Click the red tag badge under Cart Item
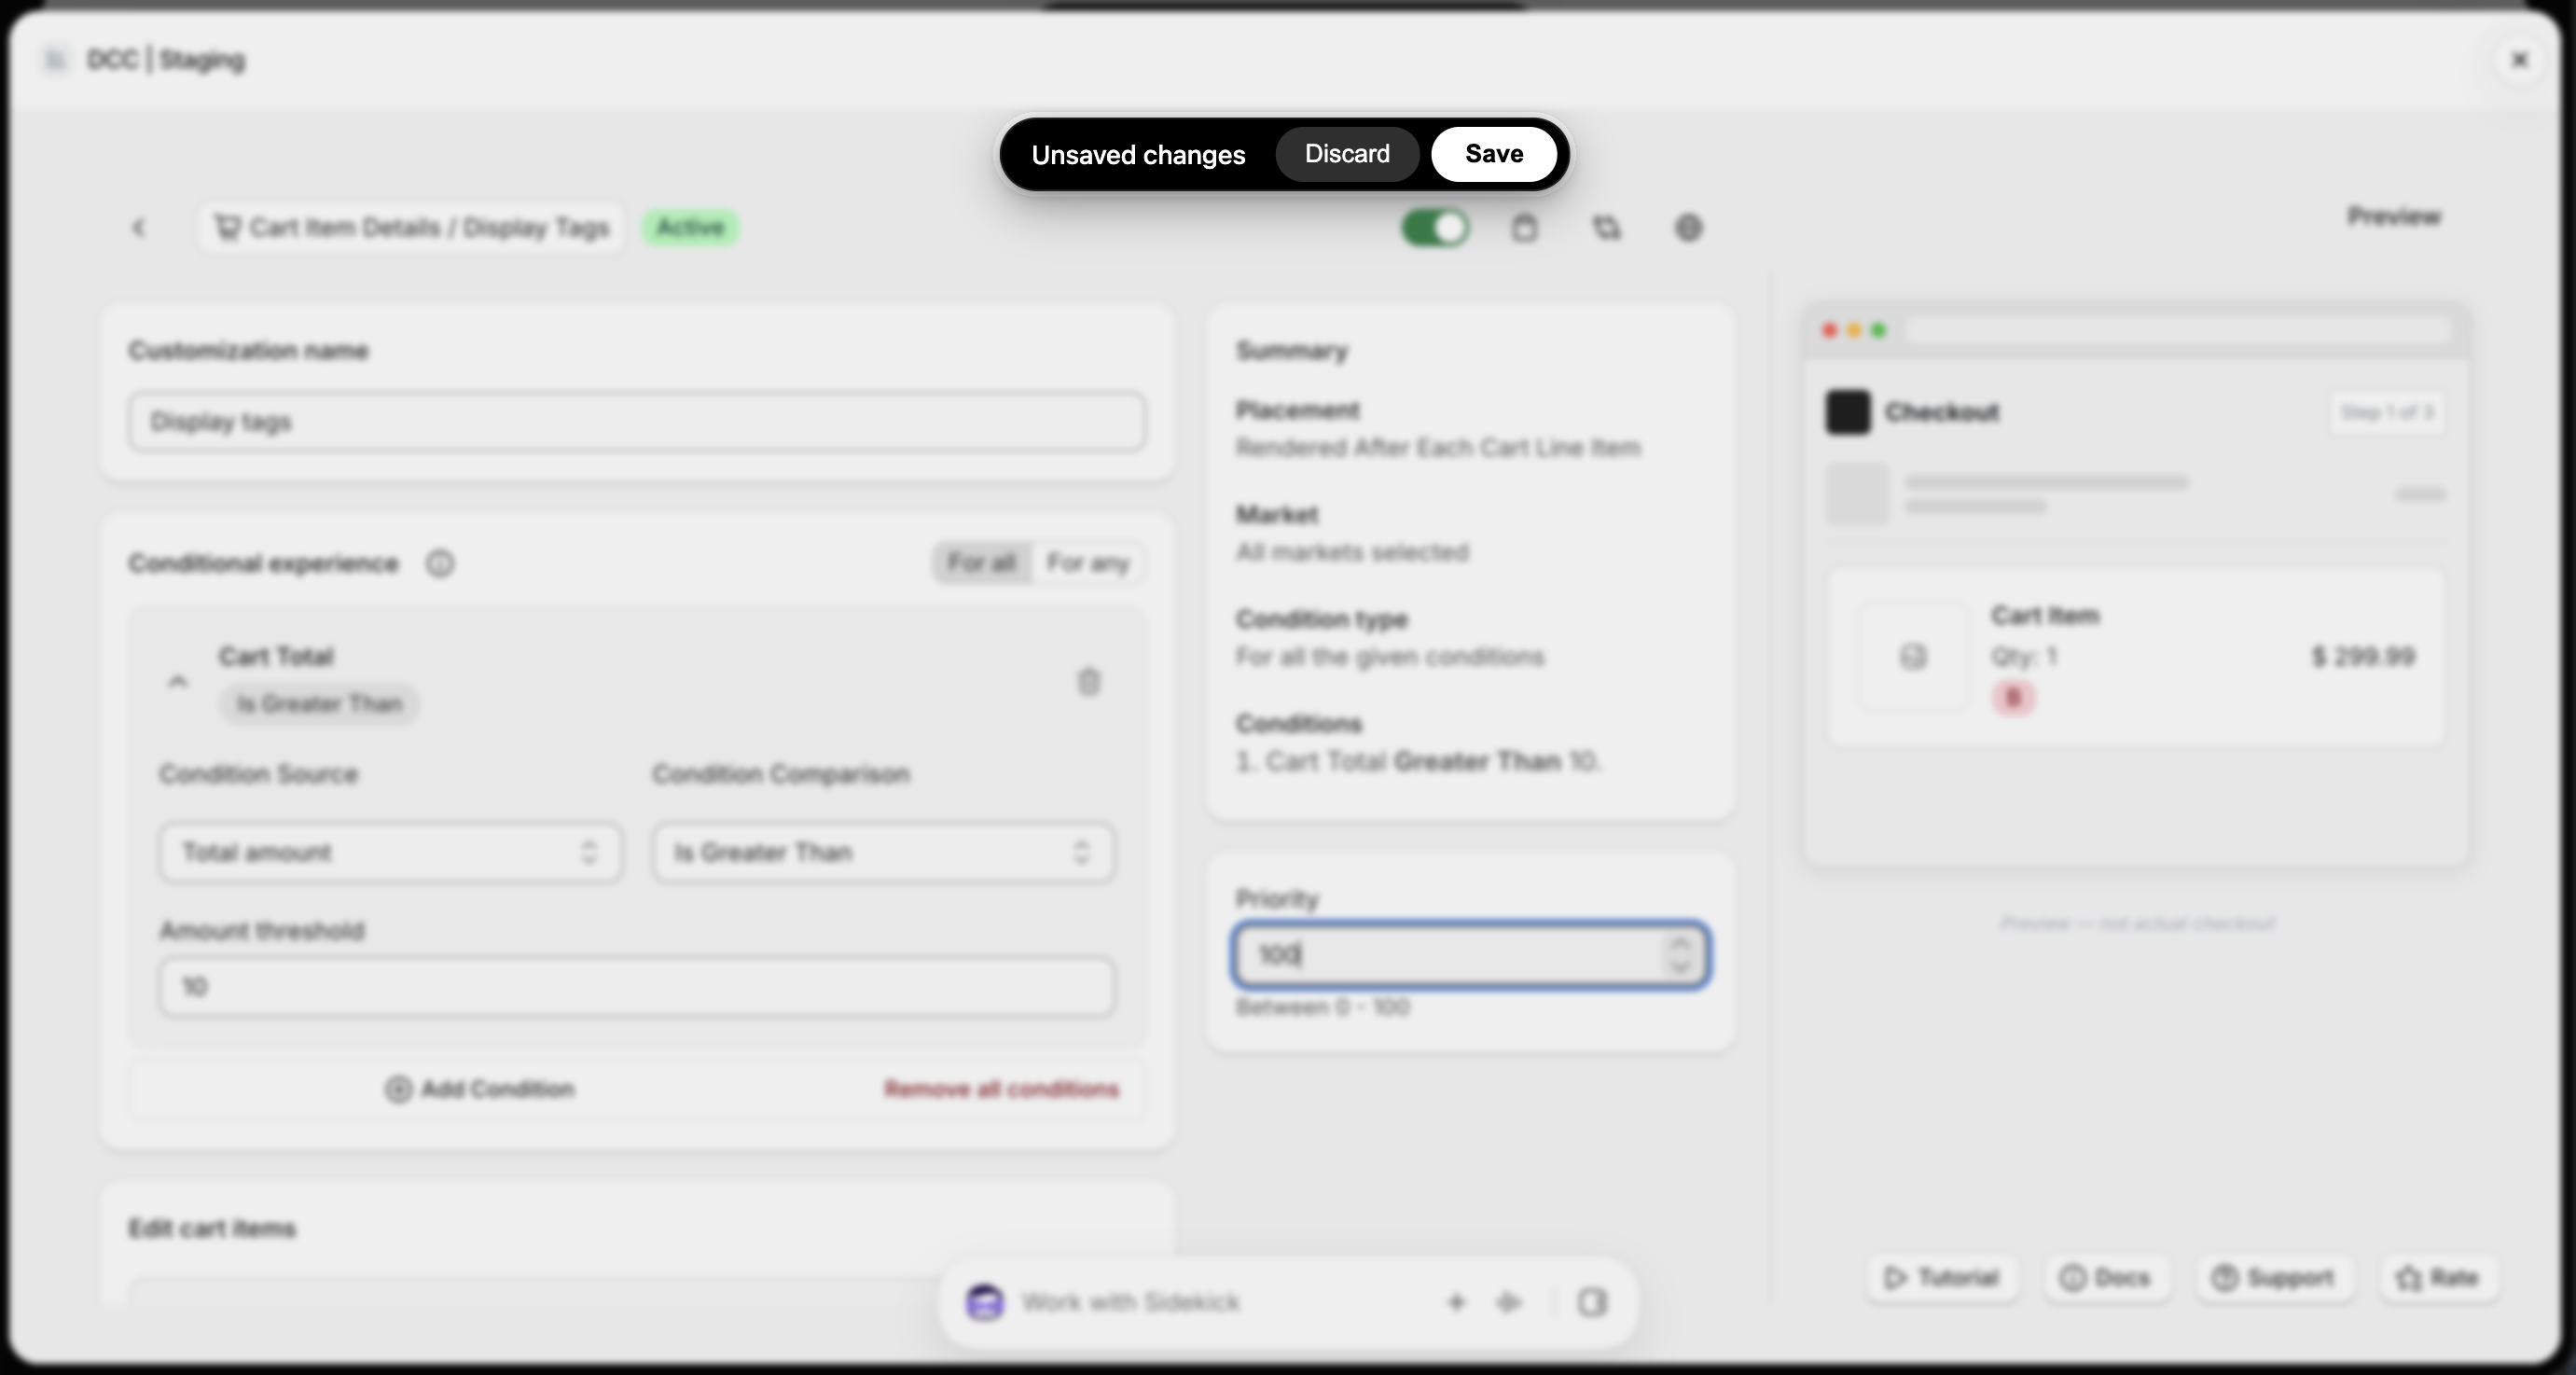The width and height of the screenshot is (2576, 1375). tap(2013, 698)
